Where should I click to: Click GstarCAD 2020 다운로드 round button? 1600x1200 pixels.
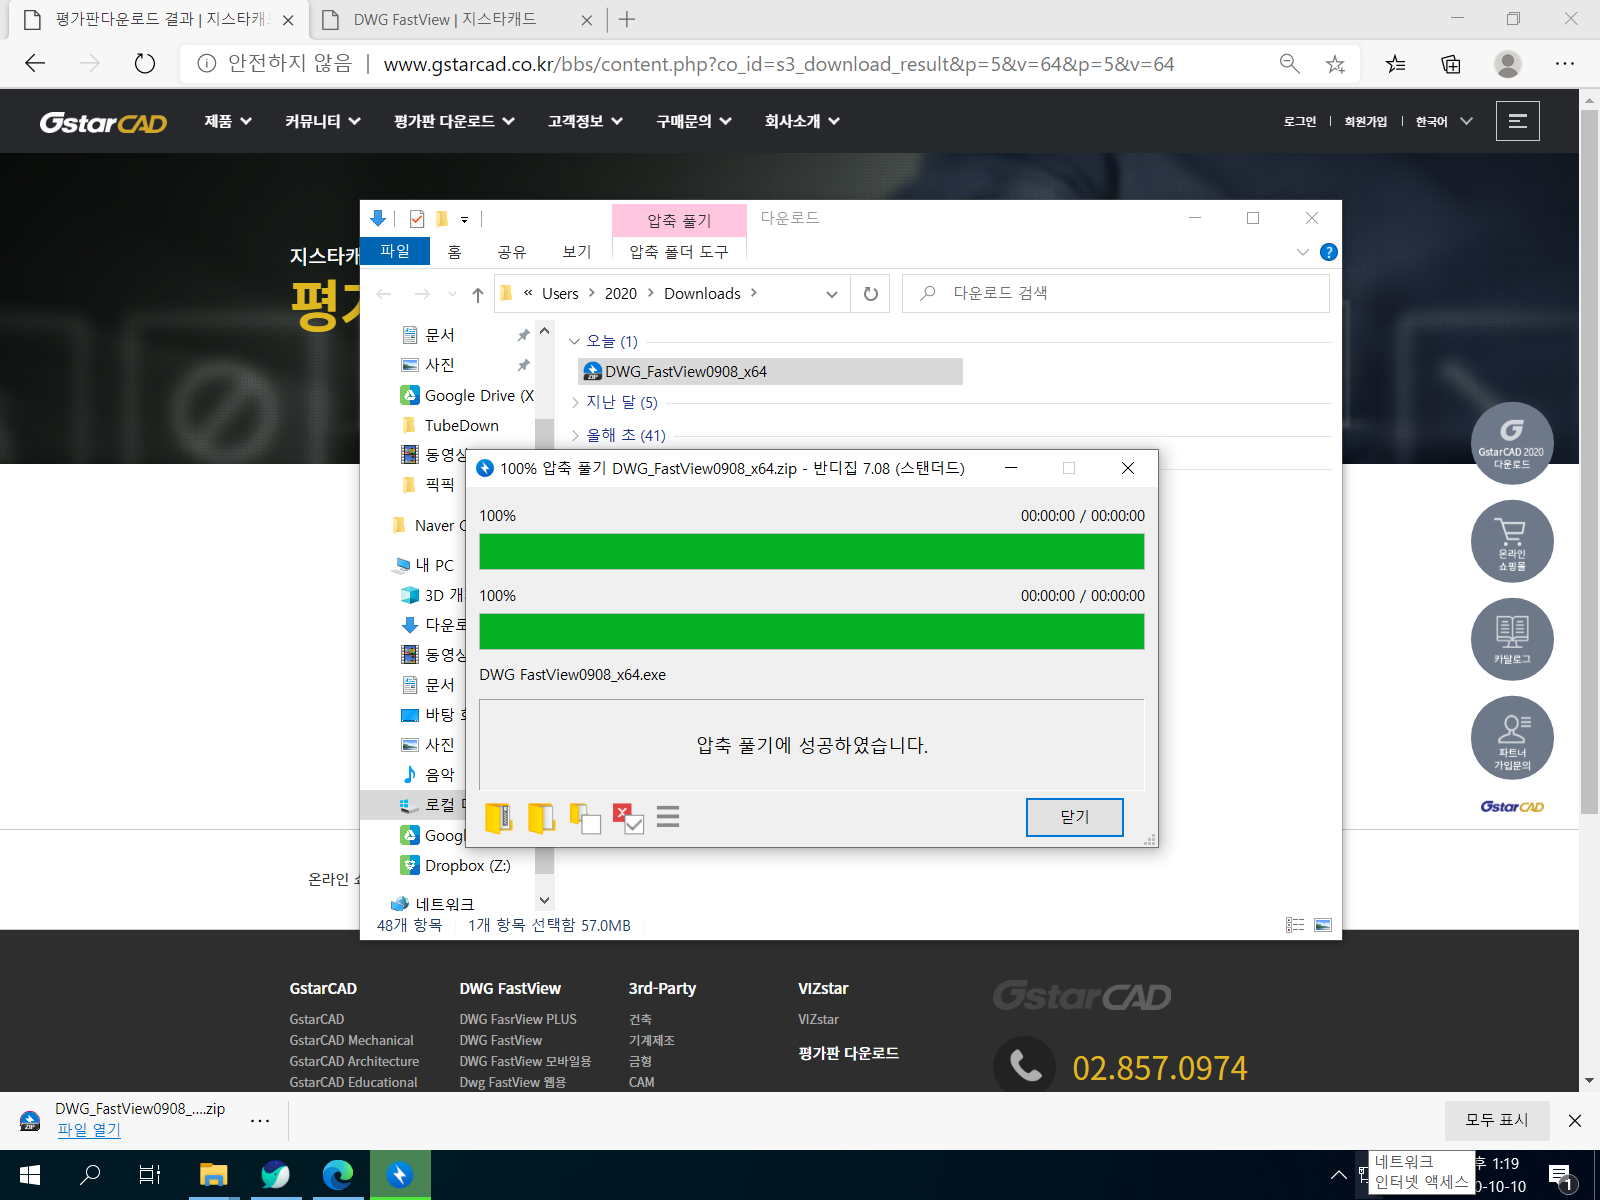(x=1512, y=443)
